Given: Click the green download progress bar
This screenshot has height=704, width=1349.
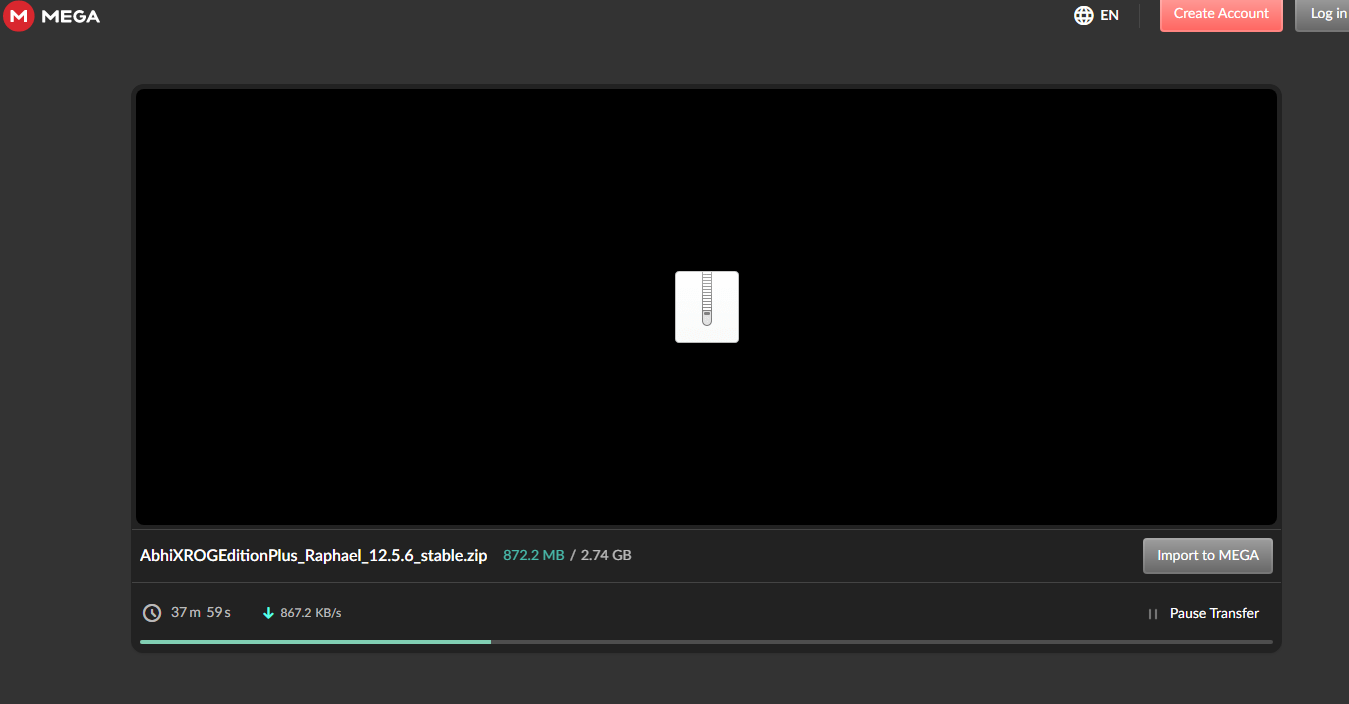Looking at the screenshot, I should tap(316, 642).
